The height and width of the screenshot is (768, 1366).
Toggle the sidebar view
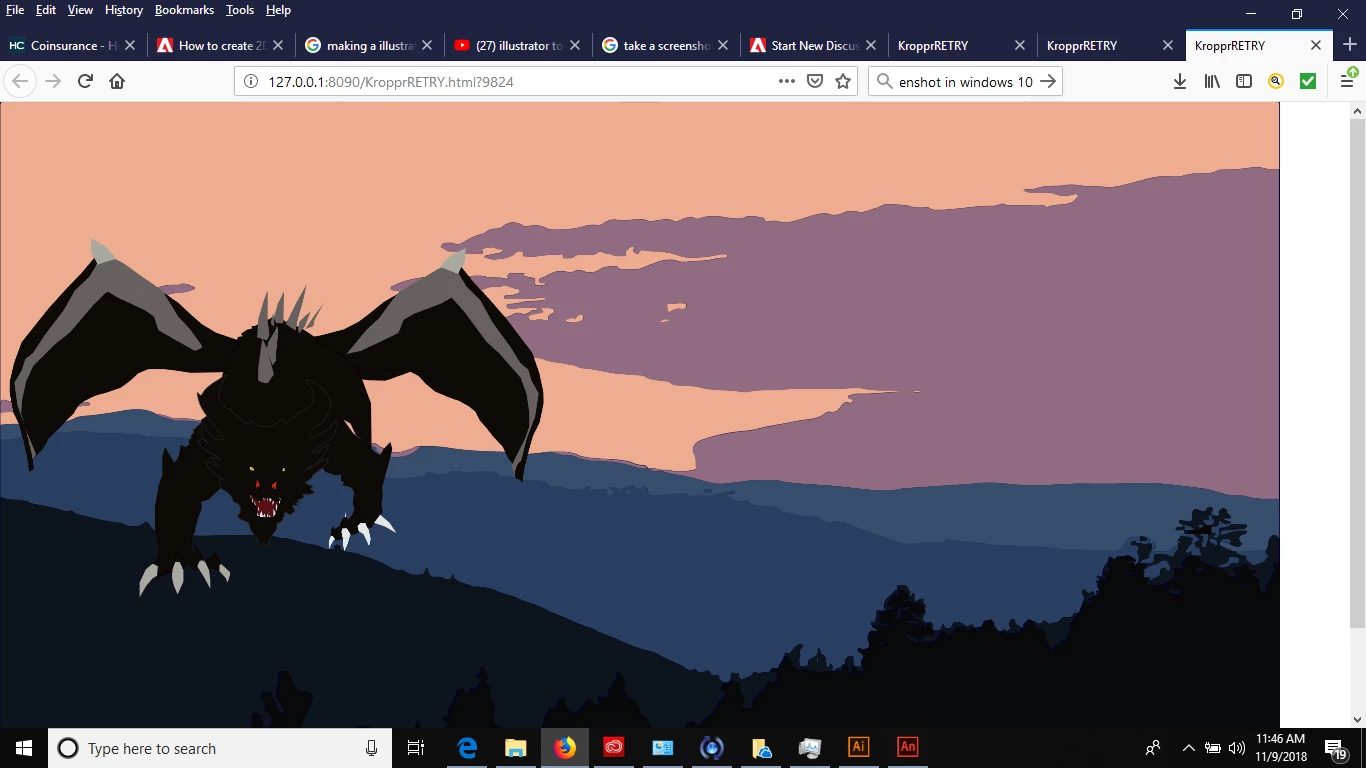1244,81
